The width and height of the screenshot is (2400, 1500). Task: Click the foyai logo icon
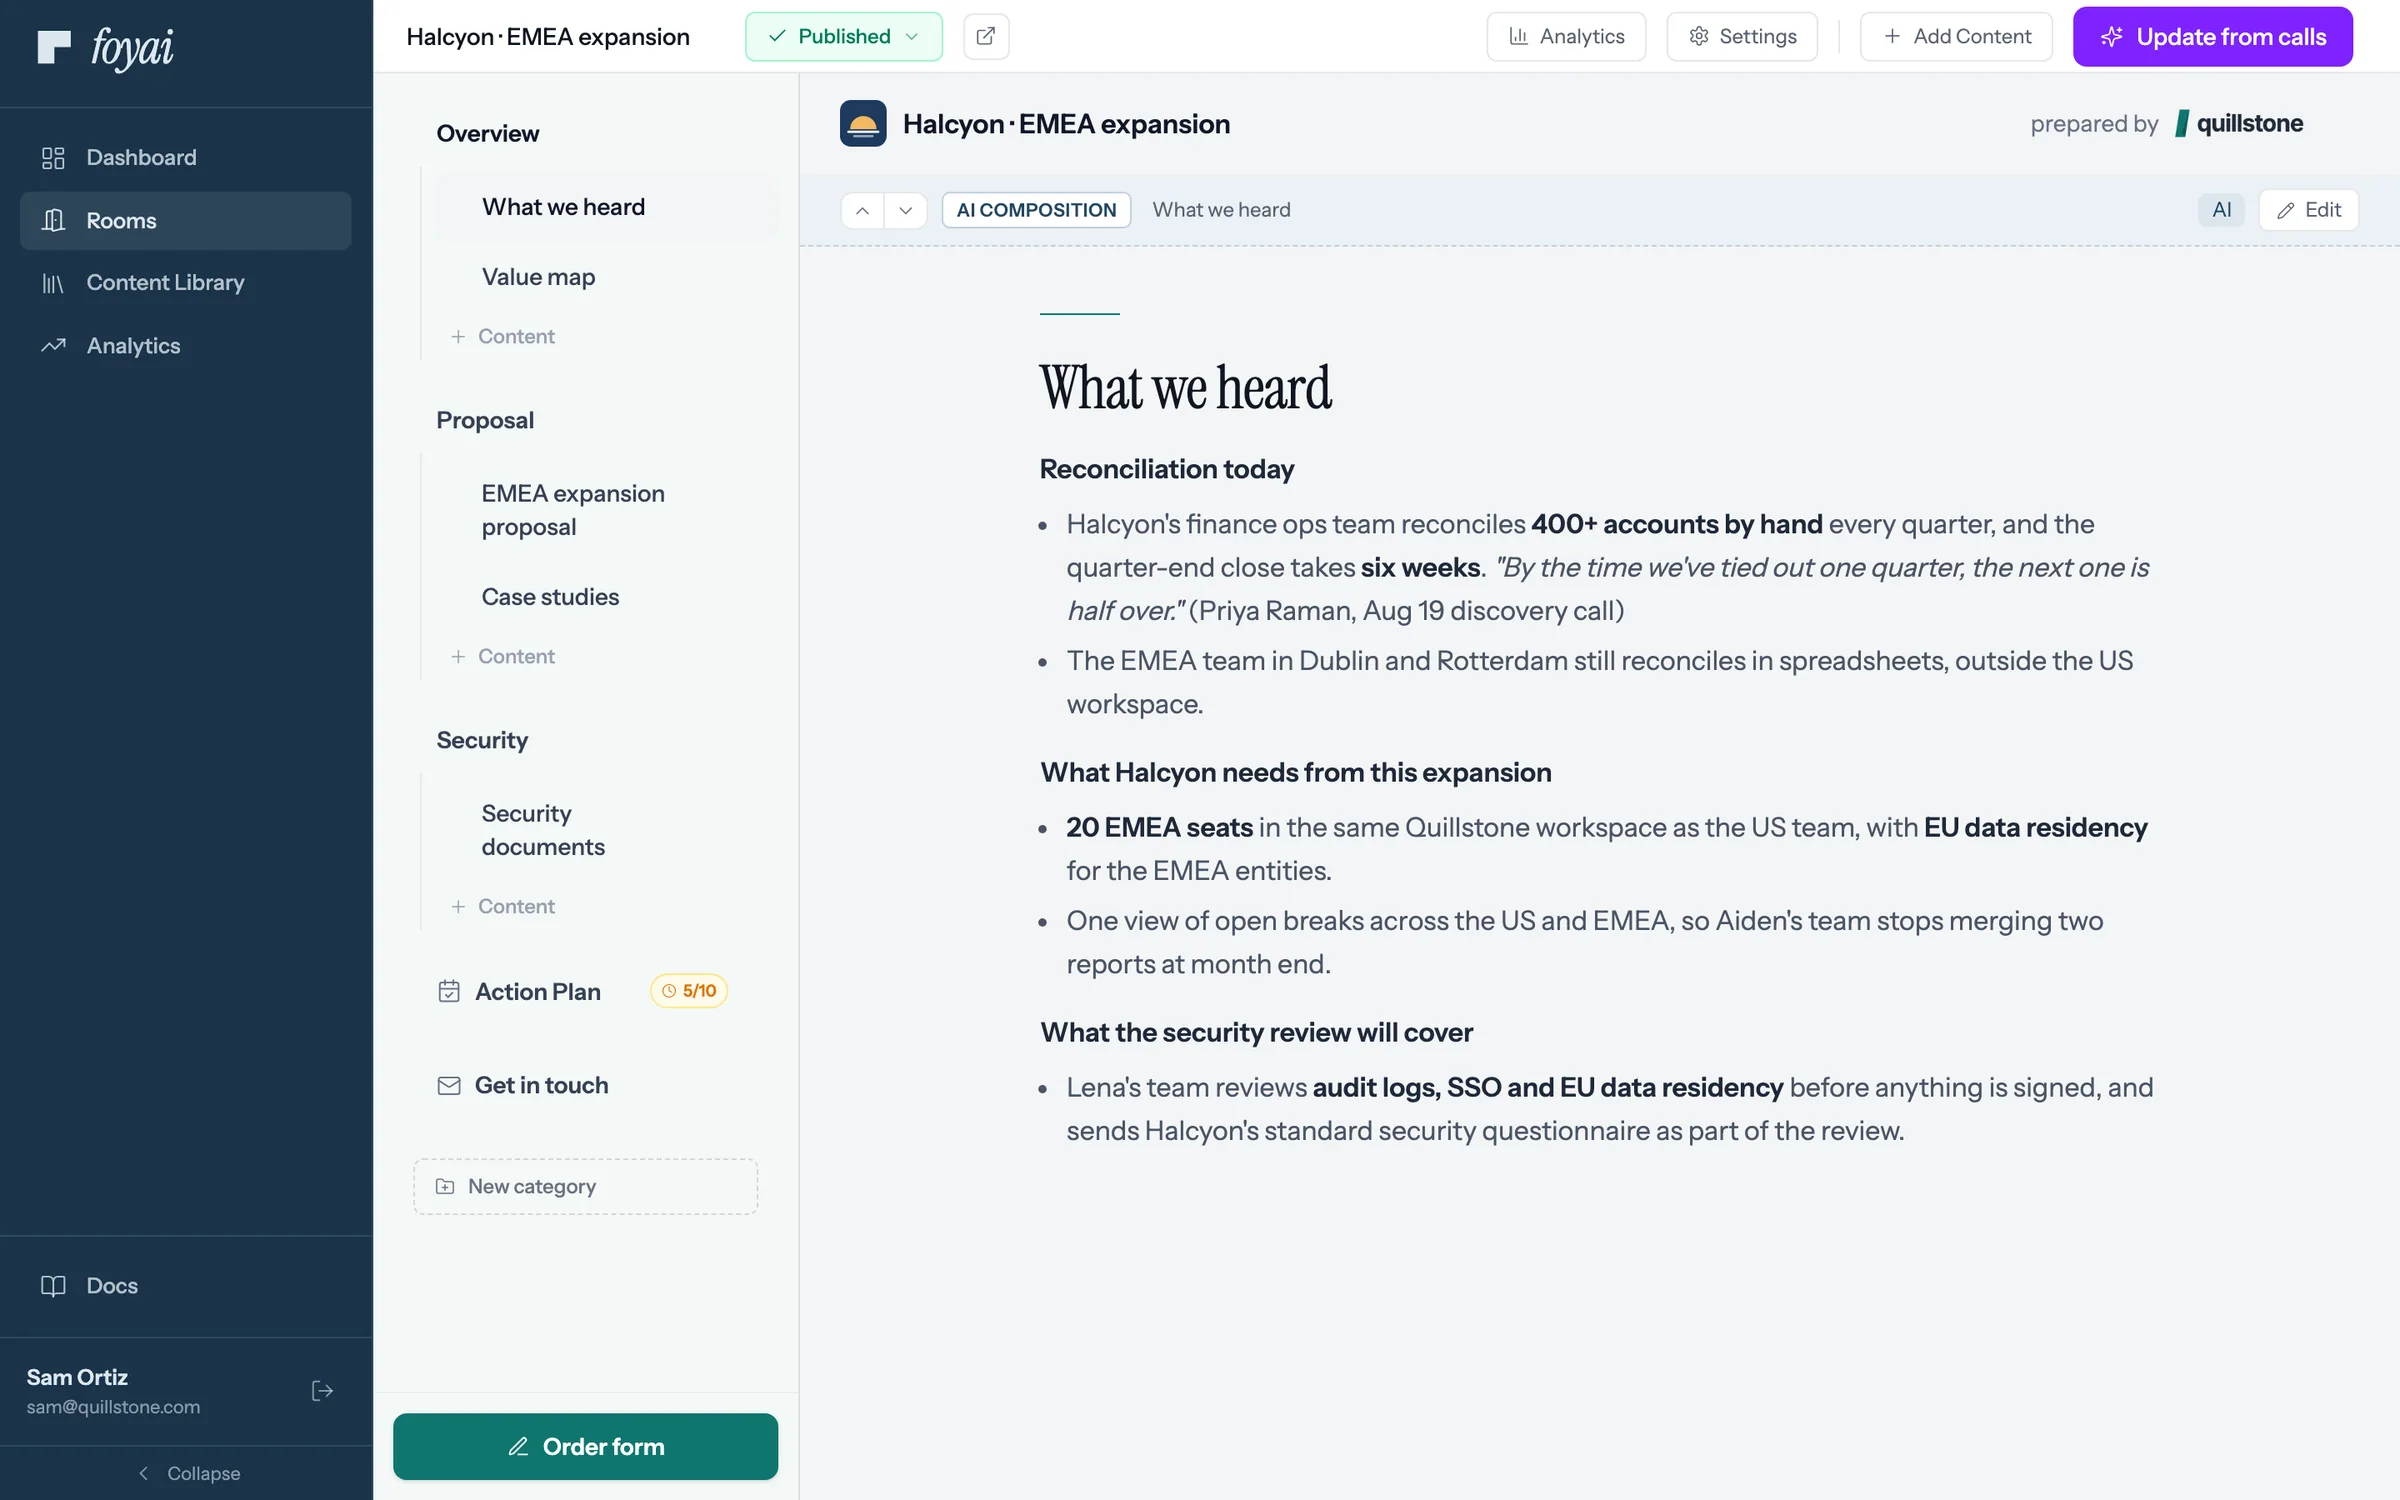(x=54, y=46)
